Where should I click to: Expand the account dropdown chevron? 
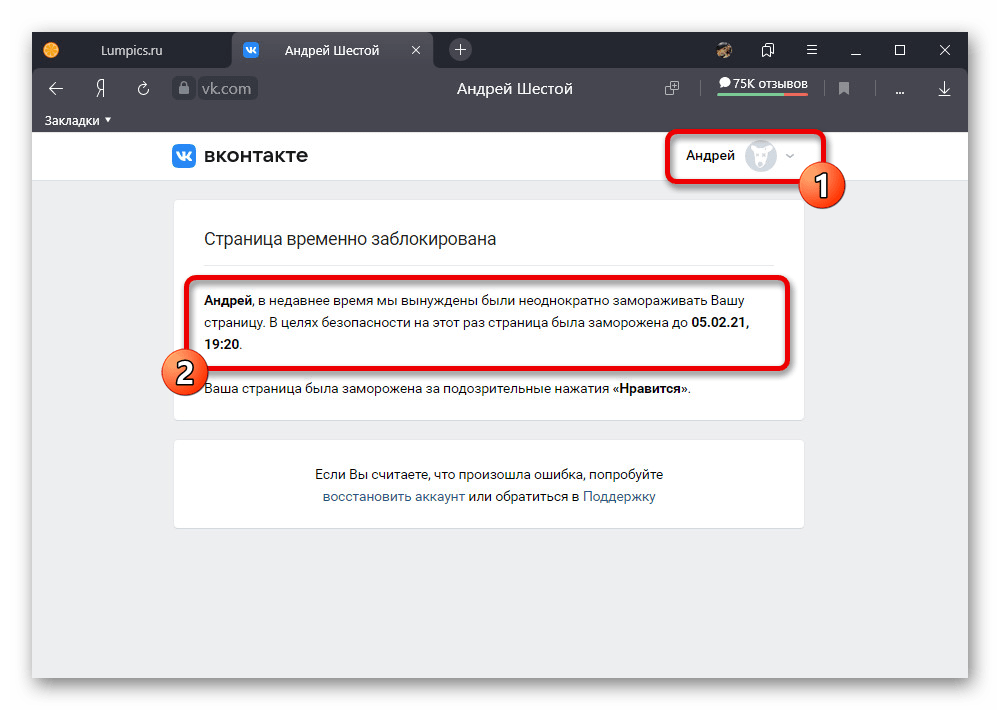pyautogui.click(x=790, y=156)
